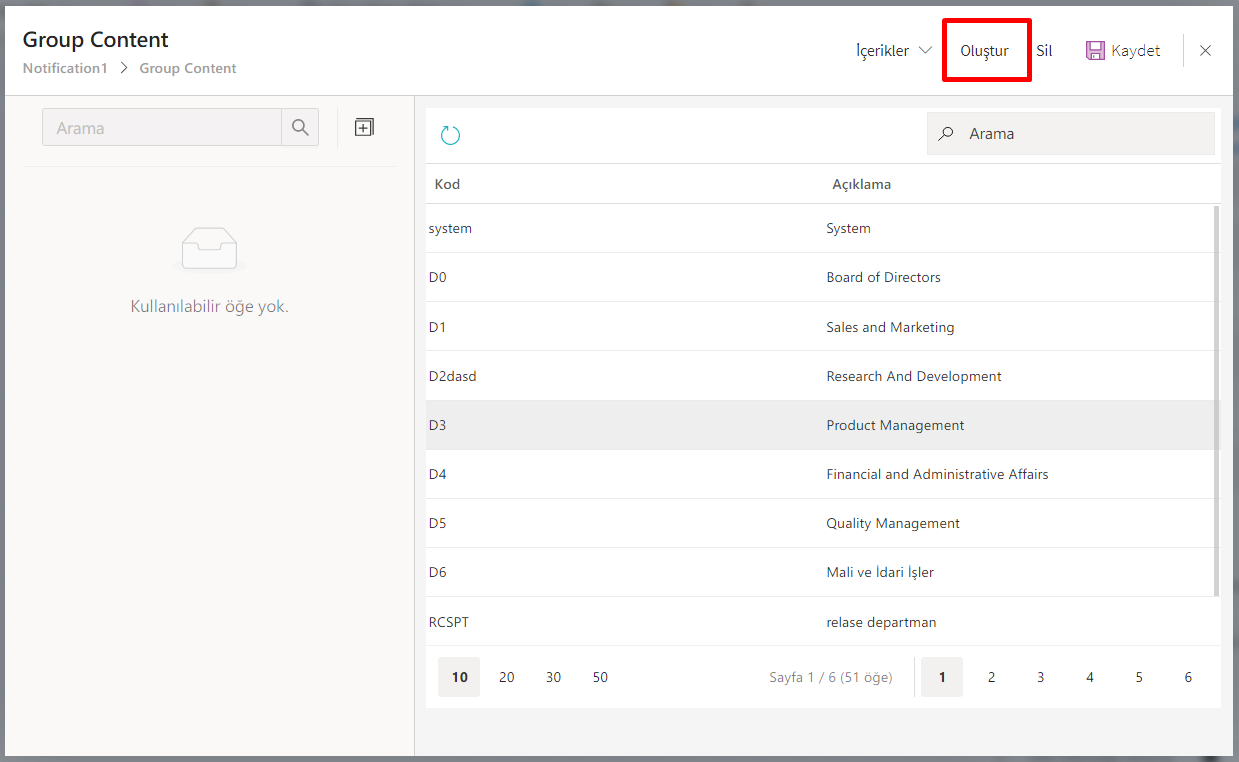Sort by the Kod column header
This screenshot has width=1239, height=762.
click(447, 184)
